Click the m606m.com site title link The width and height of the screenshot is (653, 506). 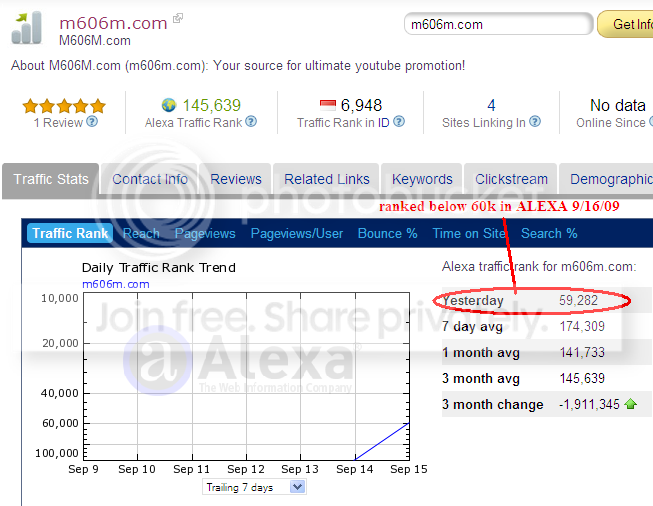[113, 23]
